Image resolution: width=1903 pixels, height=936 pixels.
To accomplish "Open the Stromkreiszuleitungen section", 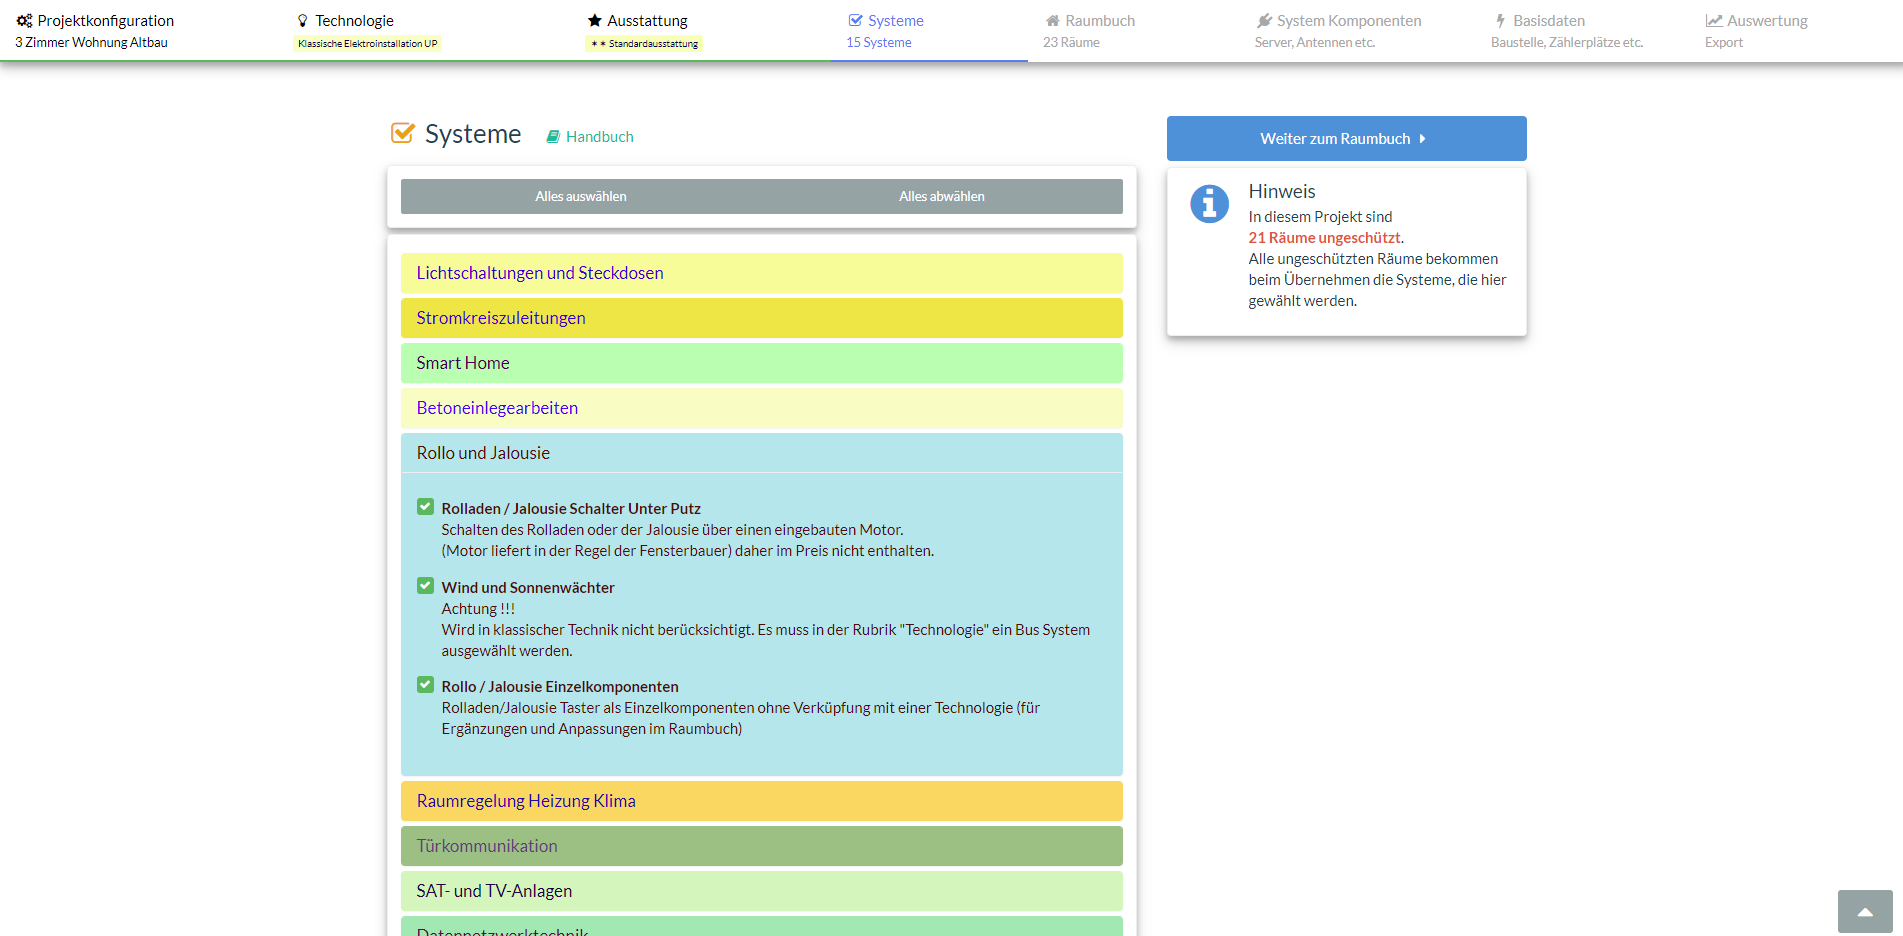I will [x=501, y=318].
